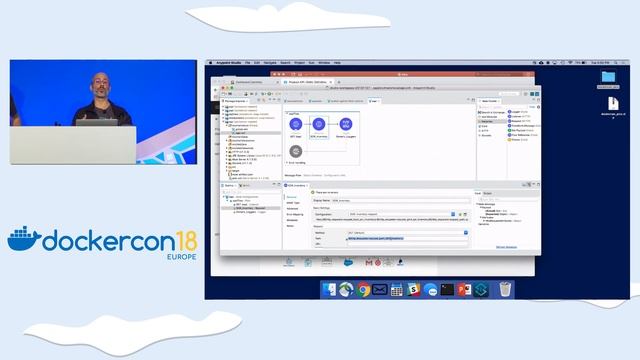Open Calendar from the Dock
Viewport: 640px width, 360px height.
[x=396, y=290]
